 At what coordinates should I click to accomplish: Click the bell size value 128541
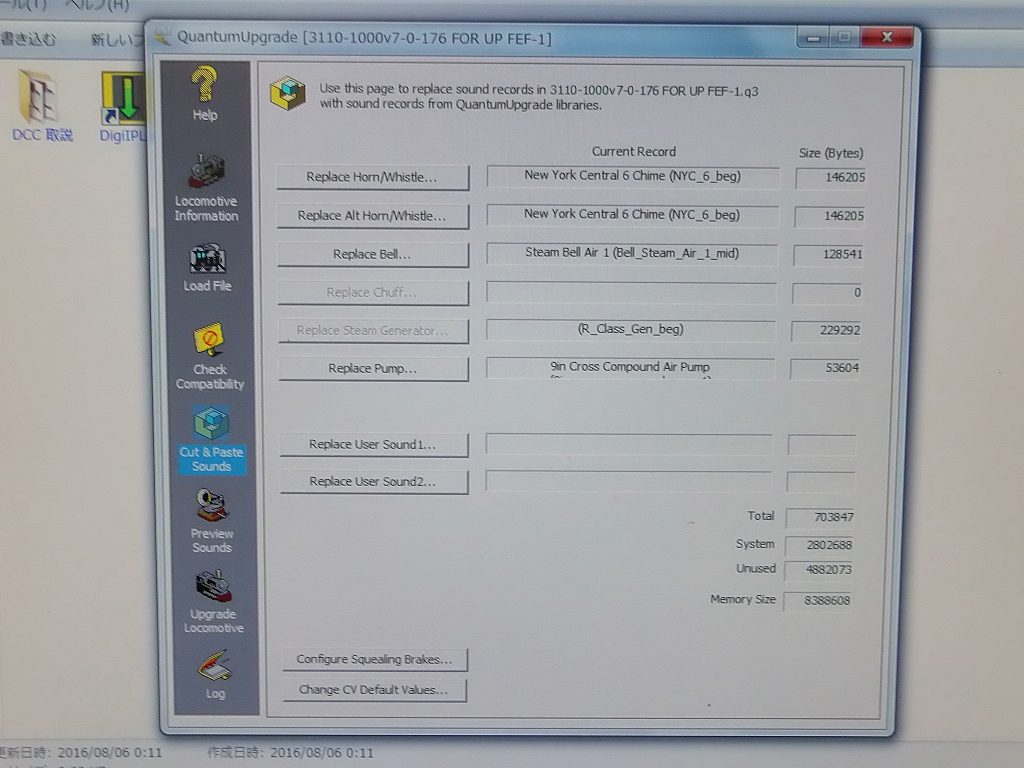click(828, 254)
